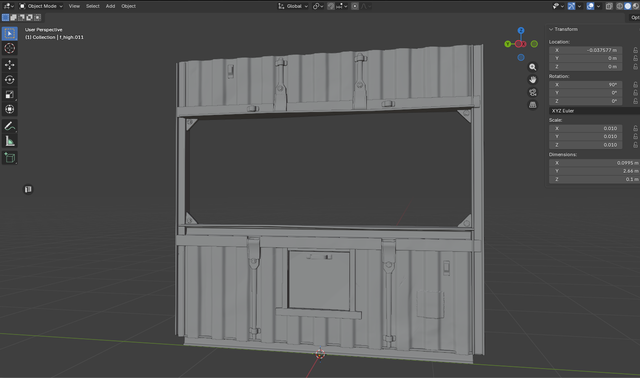The width and height of the screenshot is (640, 378).
Task: Toggle show overlays button
Action: pos(590,6)
